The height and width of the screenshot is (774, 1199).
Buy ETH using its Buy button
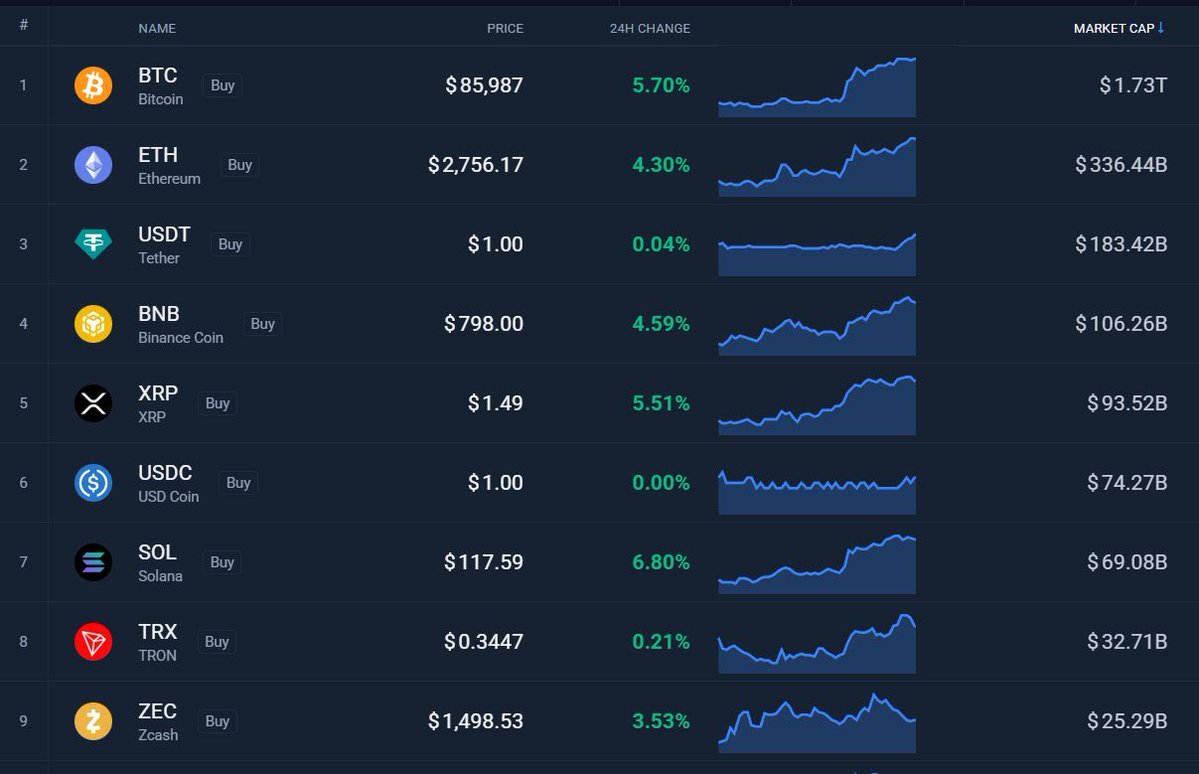(239, 164)
